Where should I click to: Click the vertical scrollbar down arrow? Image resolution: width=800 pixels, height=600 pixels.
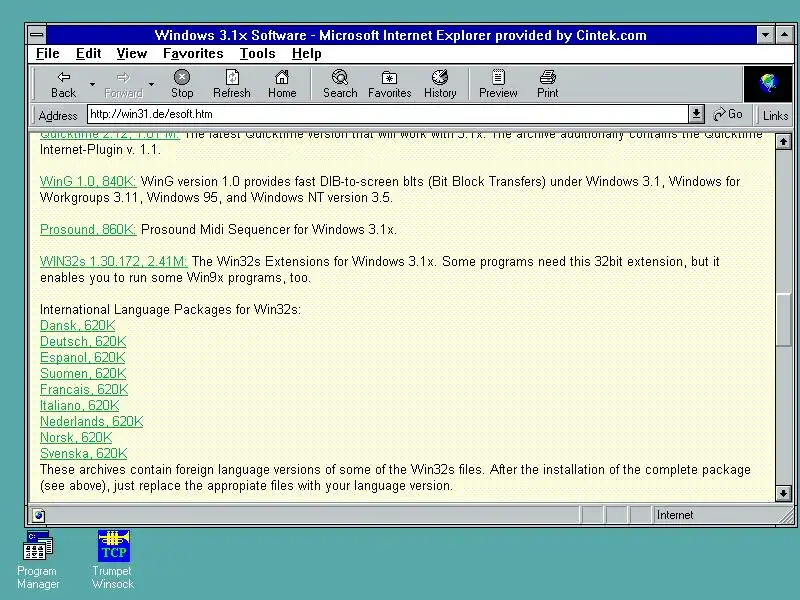[783, 493]
